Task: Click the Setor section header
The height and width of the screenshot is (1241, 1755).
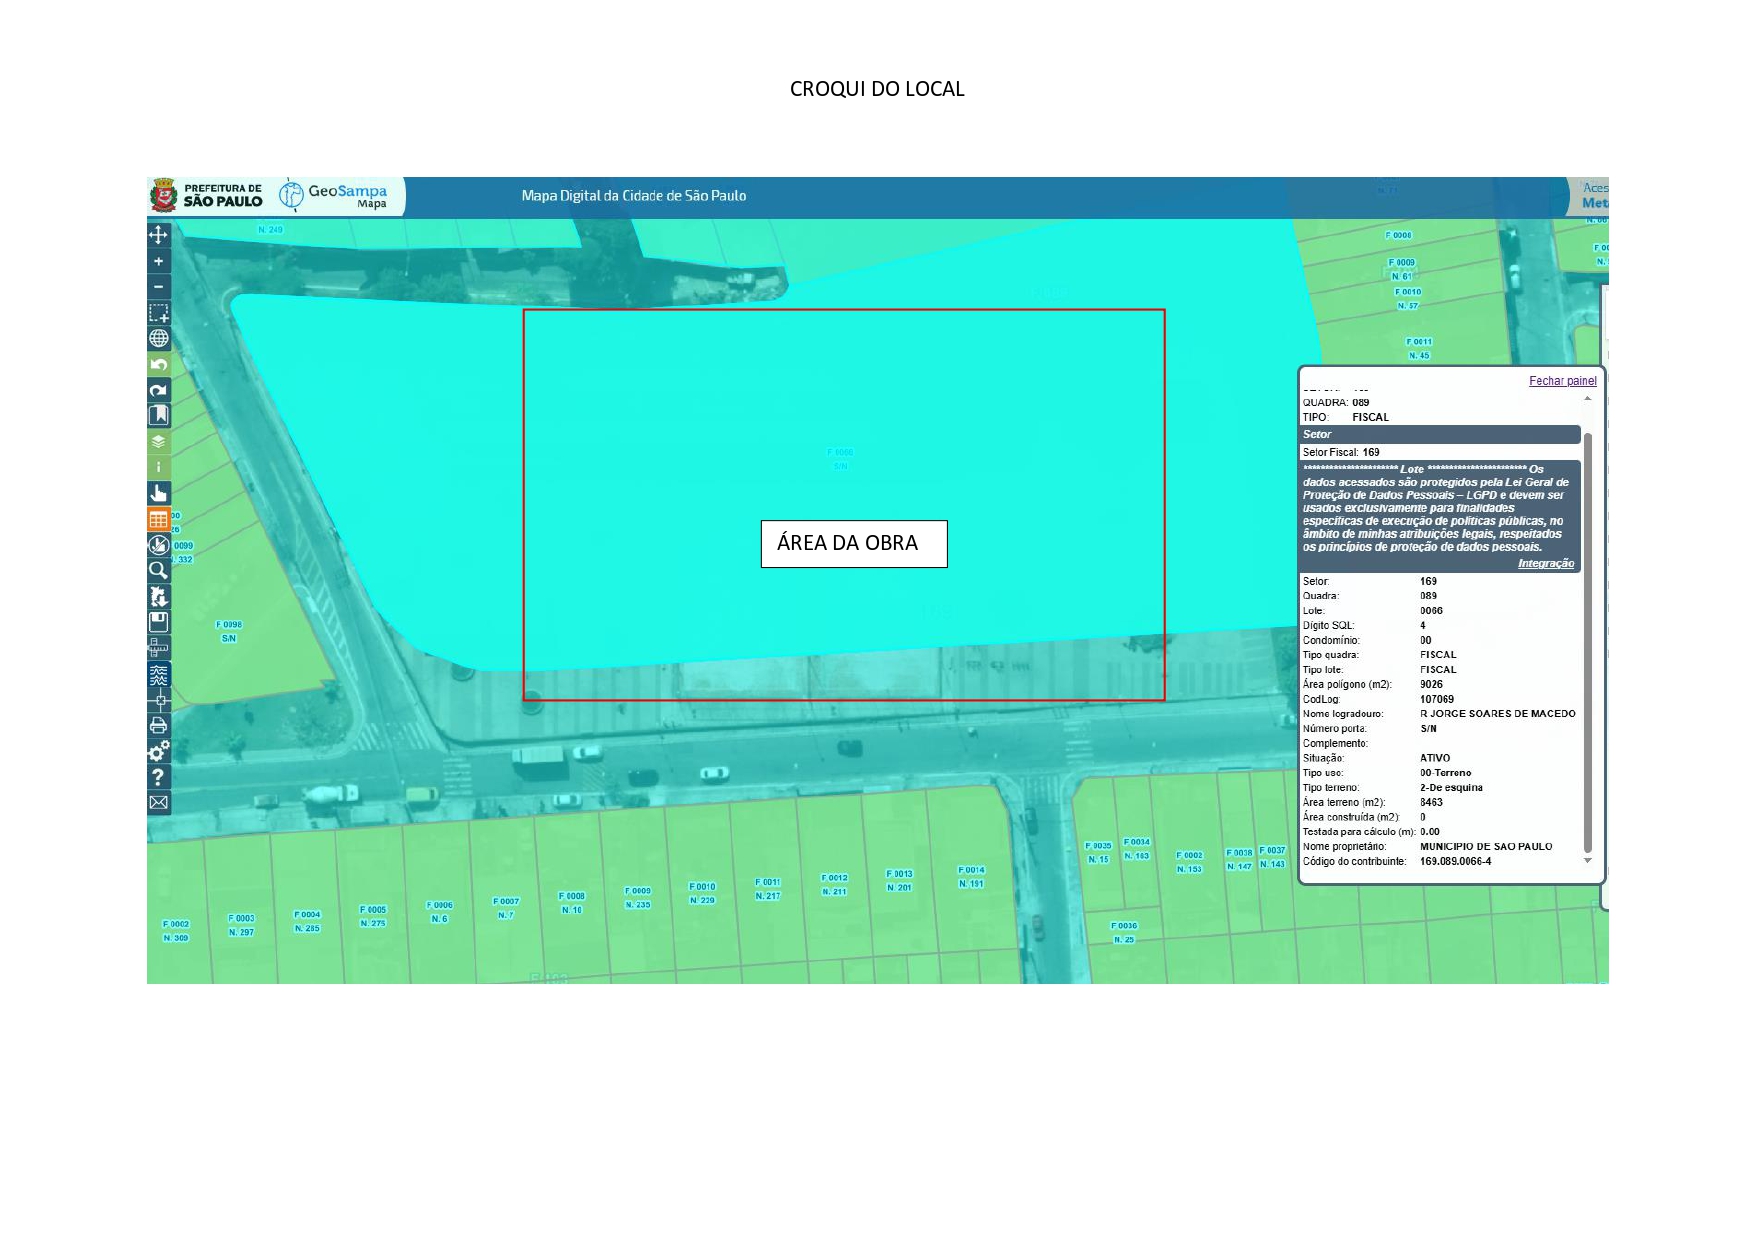Action: pos(1440,435)
